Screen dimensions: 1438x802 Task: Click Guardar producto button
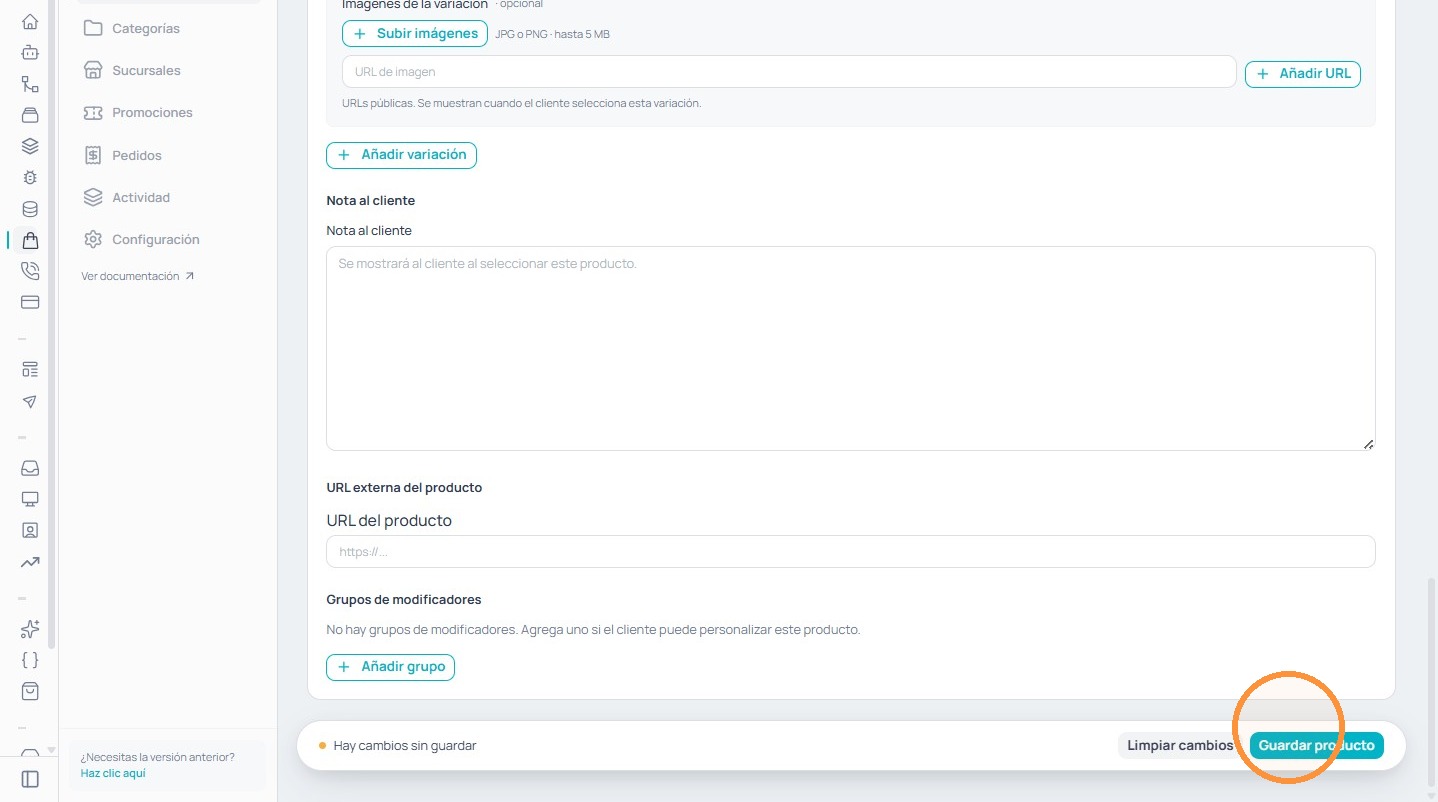[x=1316, y=745]
